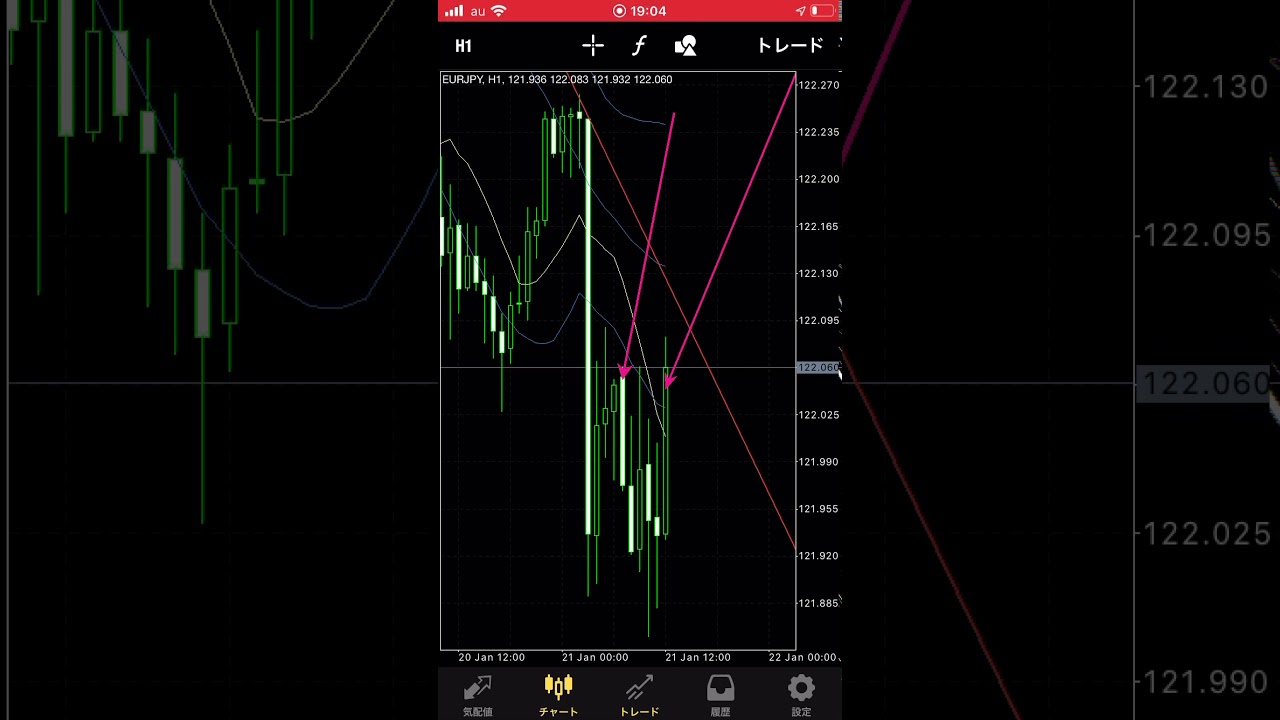Open the 履歴 history tab
This screenshot has width=1280, height=720.
720,695
